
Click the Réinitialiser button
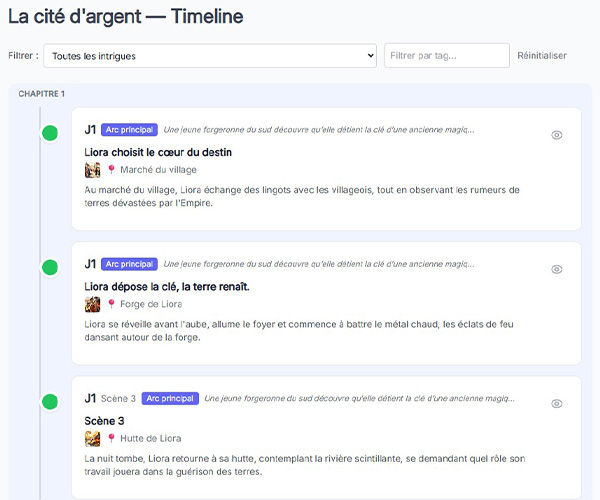tap(541, 55)
